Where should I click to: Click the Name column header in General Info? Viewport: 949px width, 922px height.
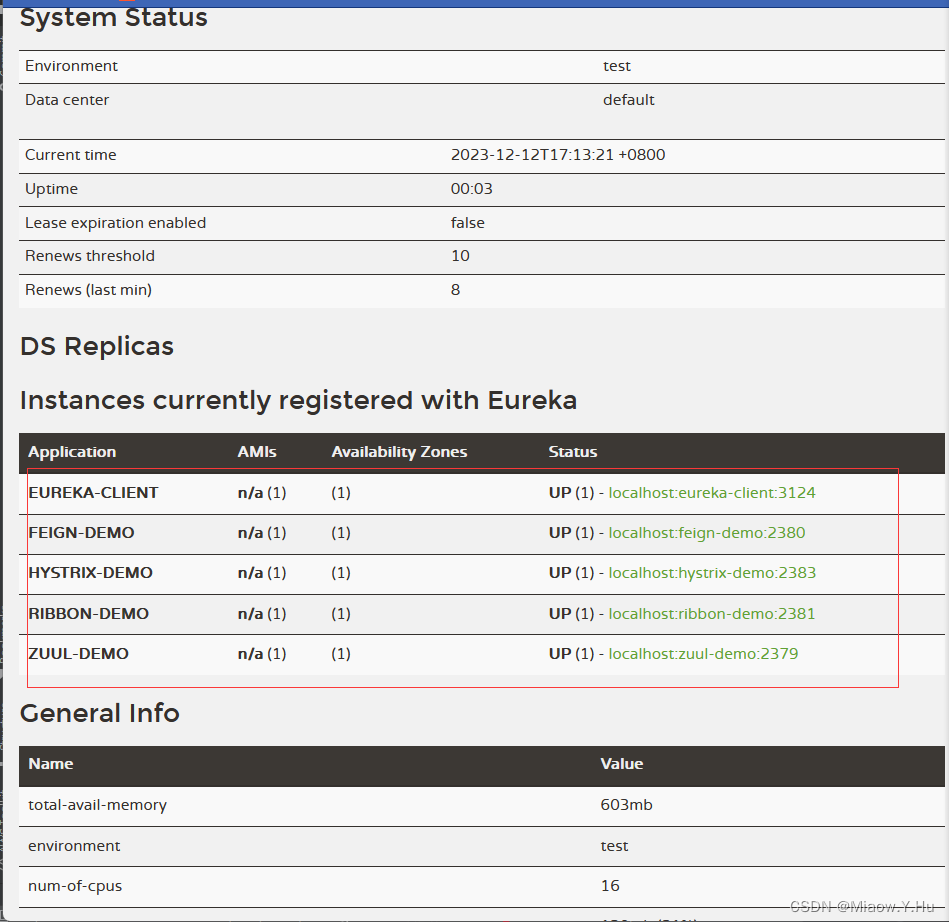[51, 764]
